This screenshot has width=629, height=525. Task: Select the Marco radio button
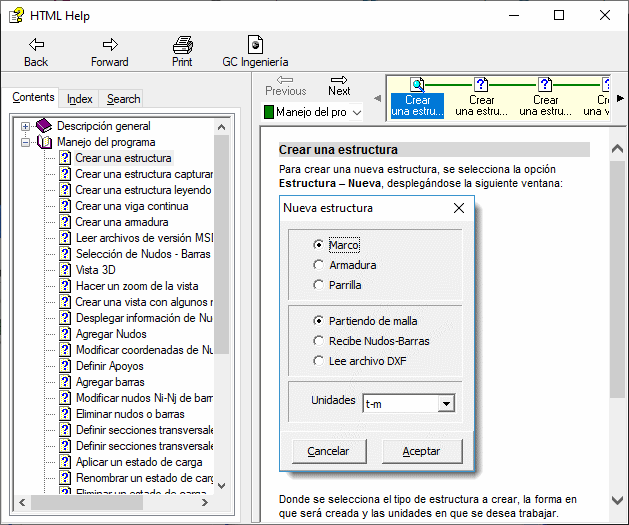point(318,245)
